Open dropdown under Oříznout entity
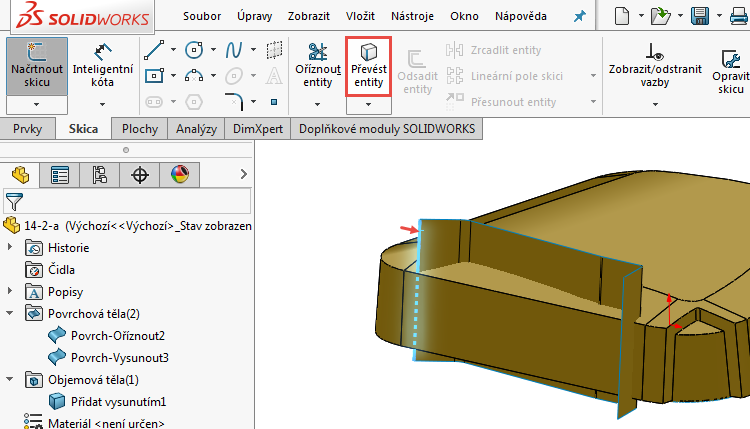This screenshot has height=429, width=750. coord(318,104)
